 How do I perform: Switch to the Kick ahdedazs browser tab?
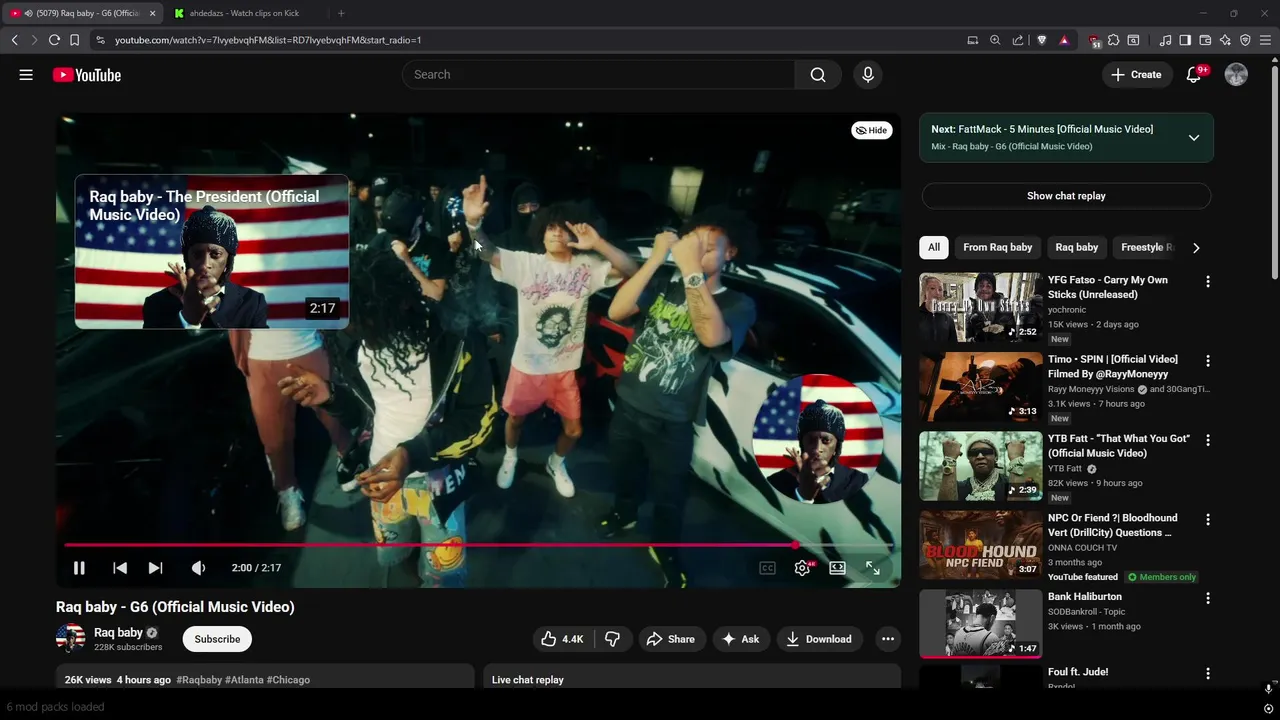(x=243, y=13)
